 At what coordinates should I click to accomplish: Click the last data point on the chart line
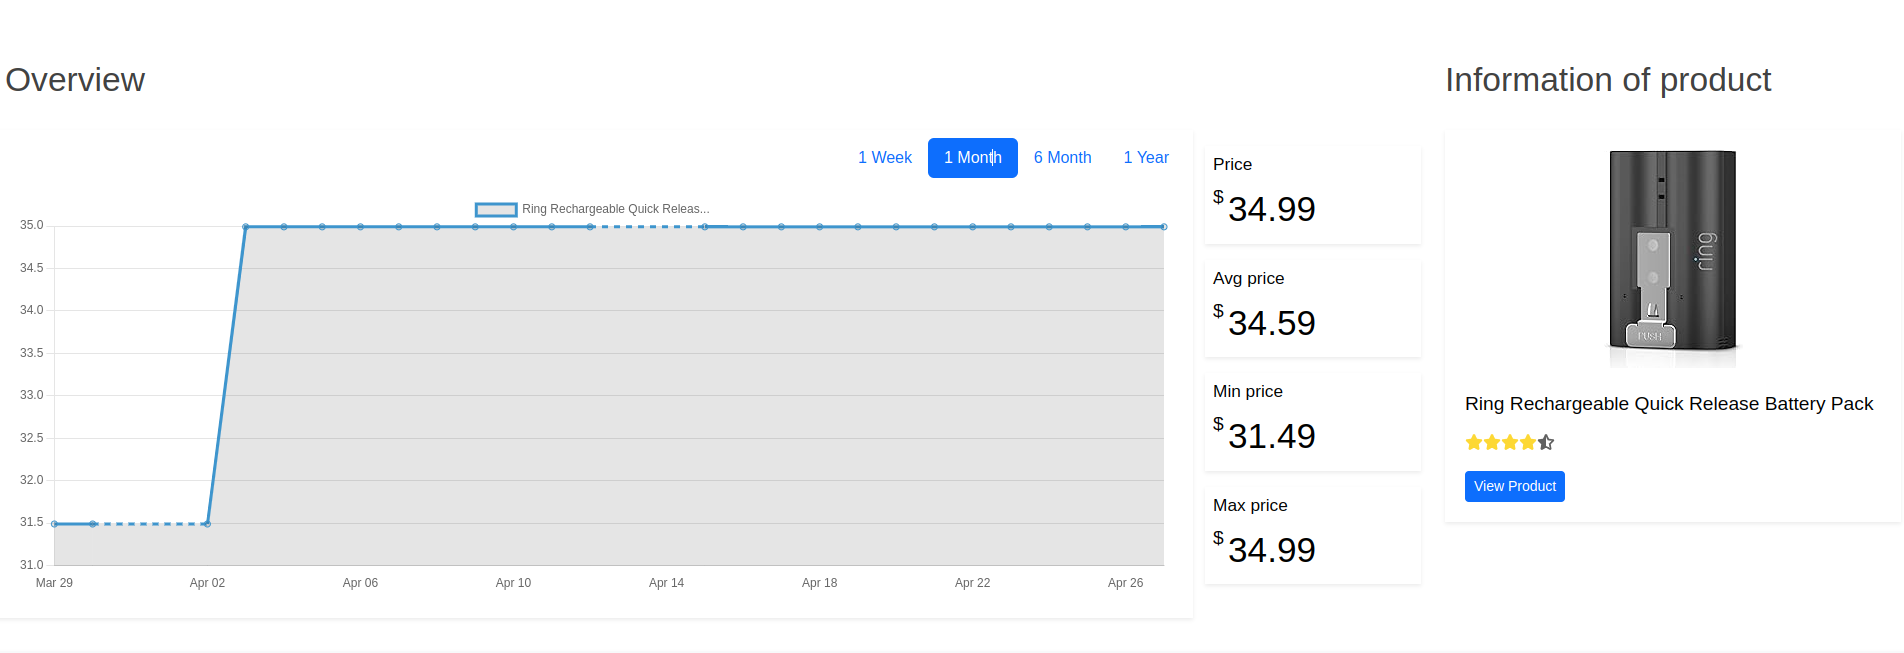1163,227
